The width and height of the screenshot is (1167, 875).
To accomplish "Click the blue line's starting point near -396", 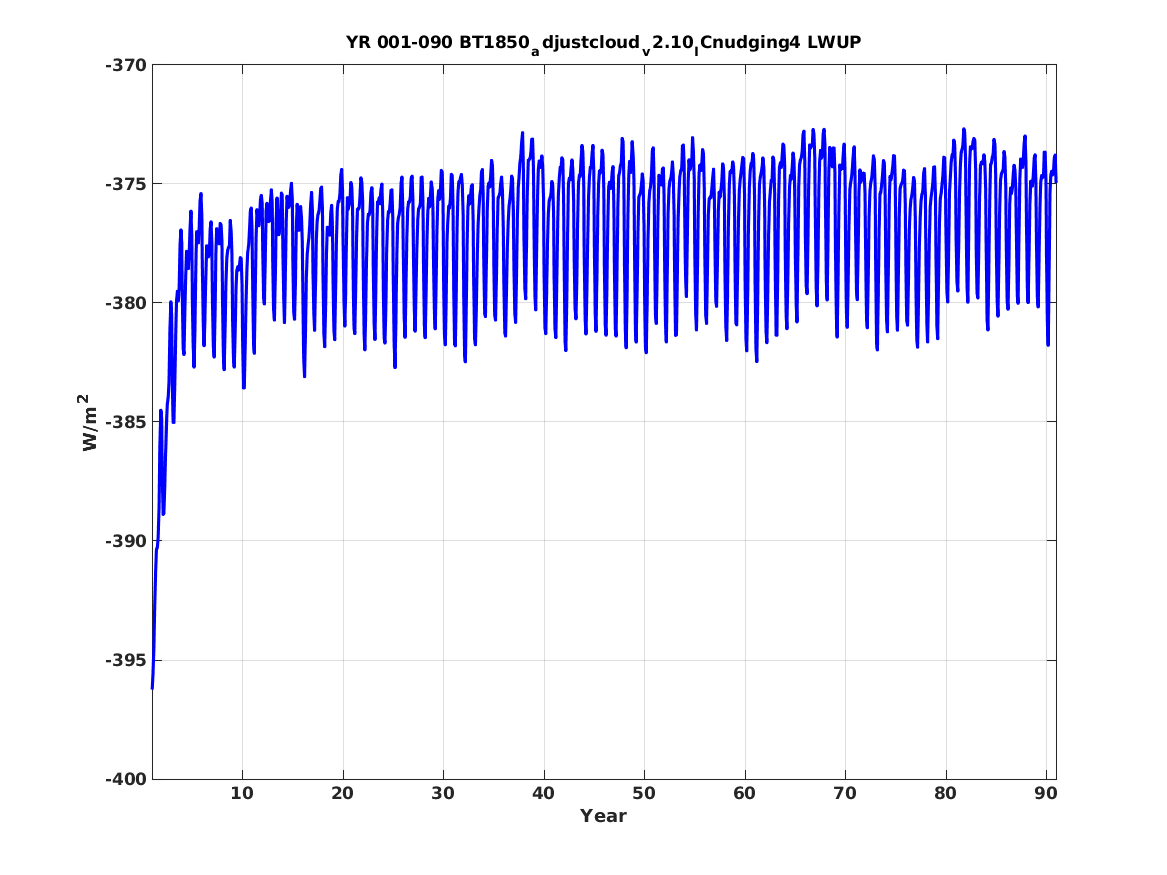I will click(x=153, y=688).
